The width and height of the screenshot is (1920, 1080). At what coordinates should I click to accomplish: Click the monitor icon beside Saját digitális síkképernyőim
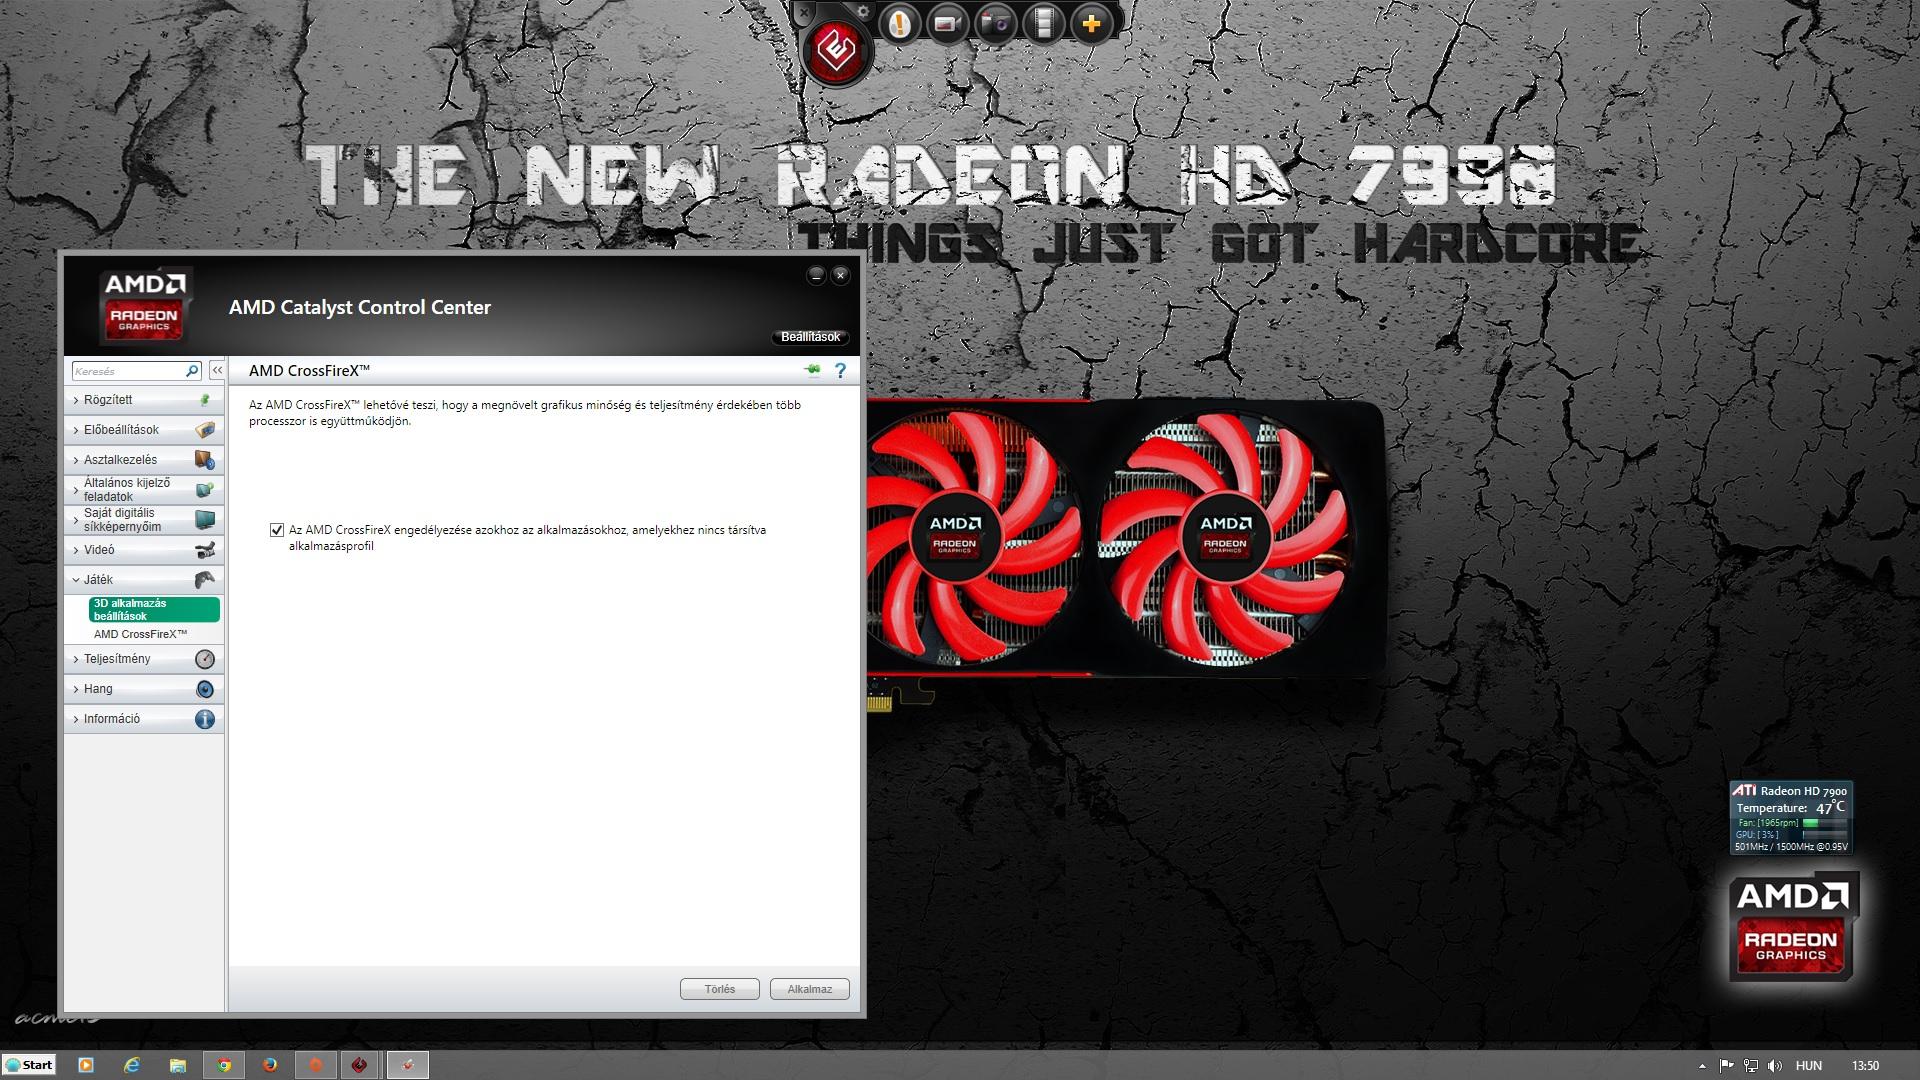[x=205, y=520]
